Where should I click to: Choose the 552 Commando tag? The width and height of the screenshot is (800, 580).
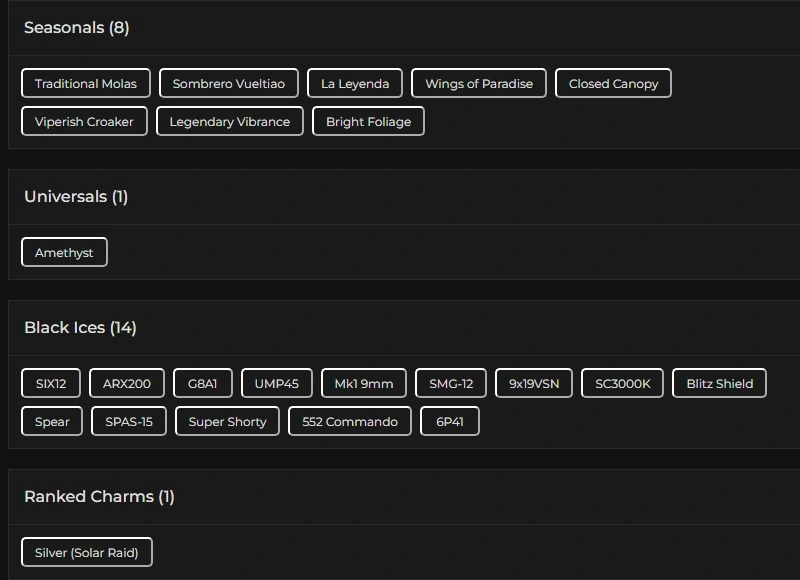click(x=350, y=422)
